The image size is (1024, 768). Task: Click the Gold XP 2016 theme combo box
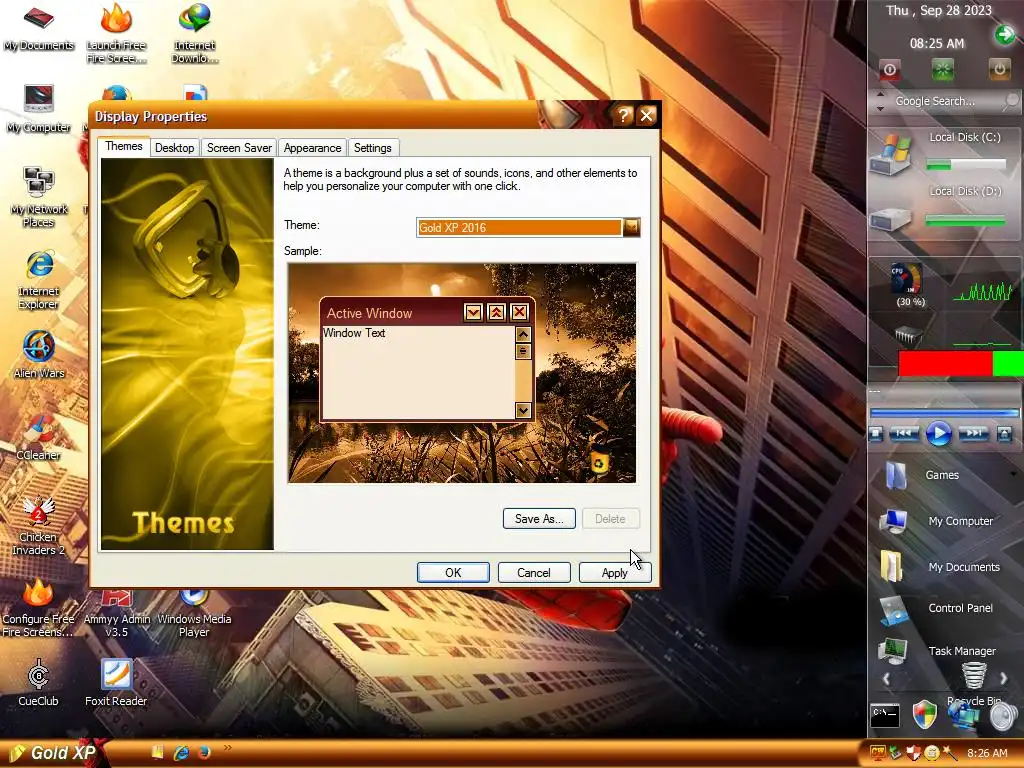[x=528, y=227]
